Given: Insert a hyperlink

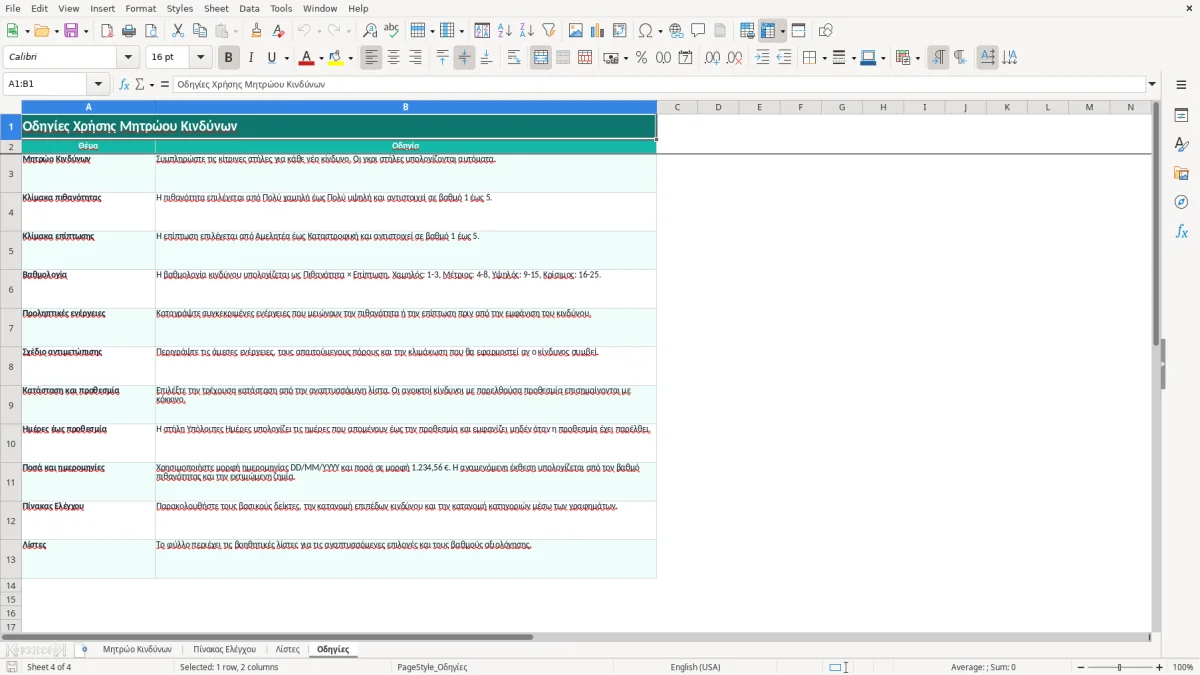Looking at the screenshot, I should point(677,31).
